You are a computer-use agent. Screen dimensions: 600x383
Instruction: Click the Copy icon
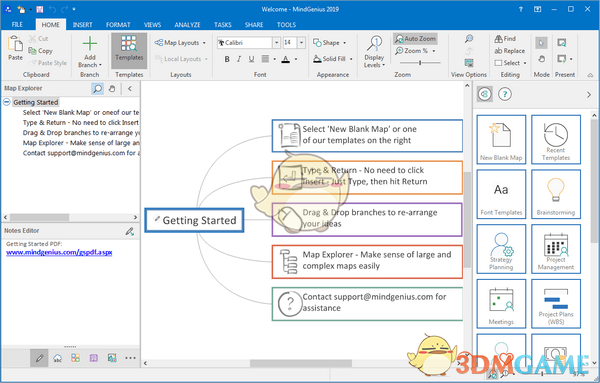pos(32,51)
